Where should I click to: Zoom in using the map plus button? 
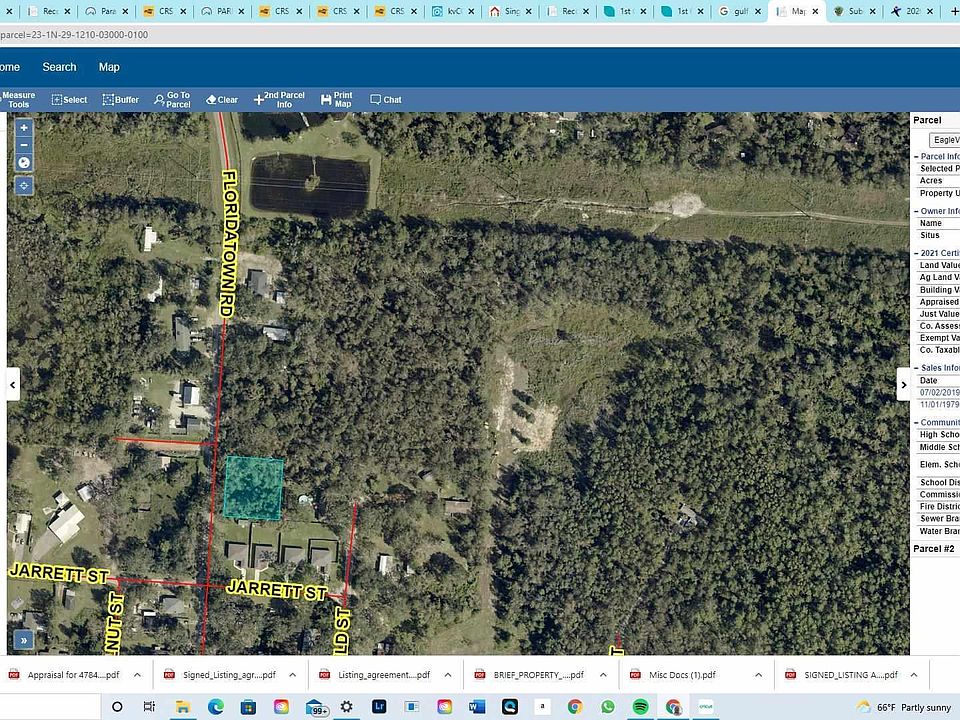coord(24,128)
